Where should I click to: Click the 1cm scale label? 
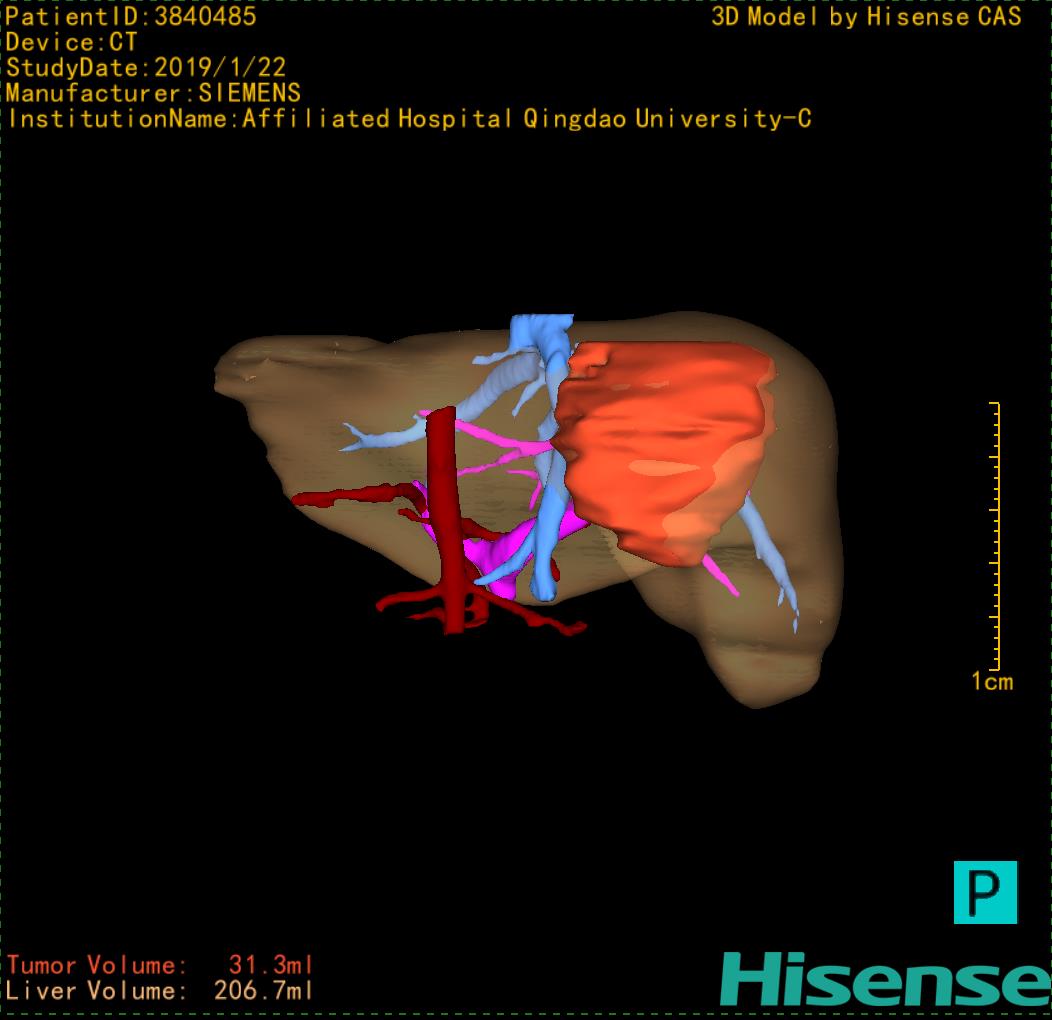click(991, 682)
